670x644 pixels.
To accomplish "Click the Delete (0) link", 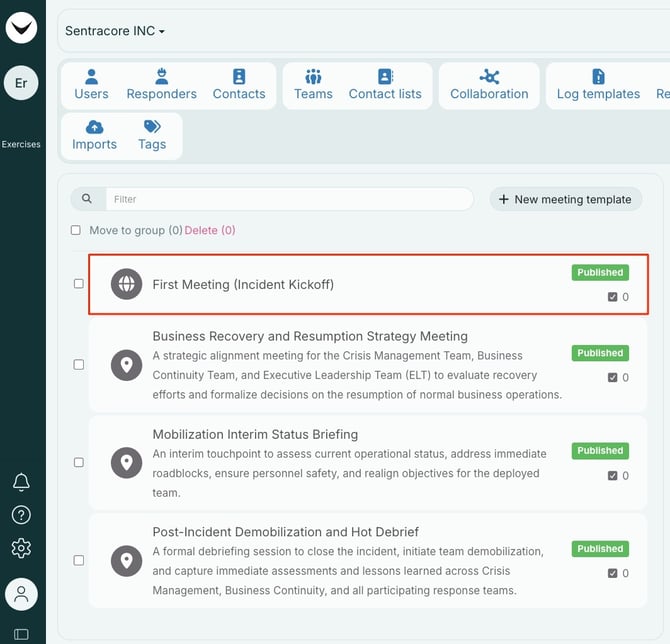I will [210, 230].
